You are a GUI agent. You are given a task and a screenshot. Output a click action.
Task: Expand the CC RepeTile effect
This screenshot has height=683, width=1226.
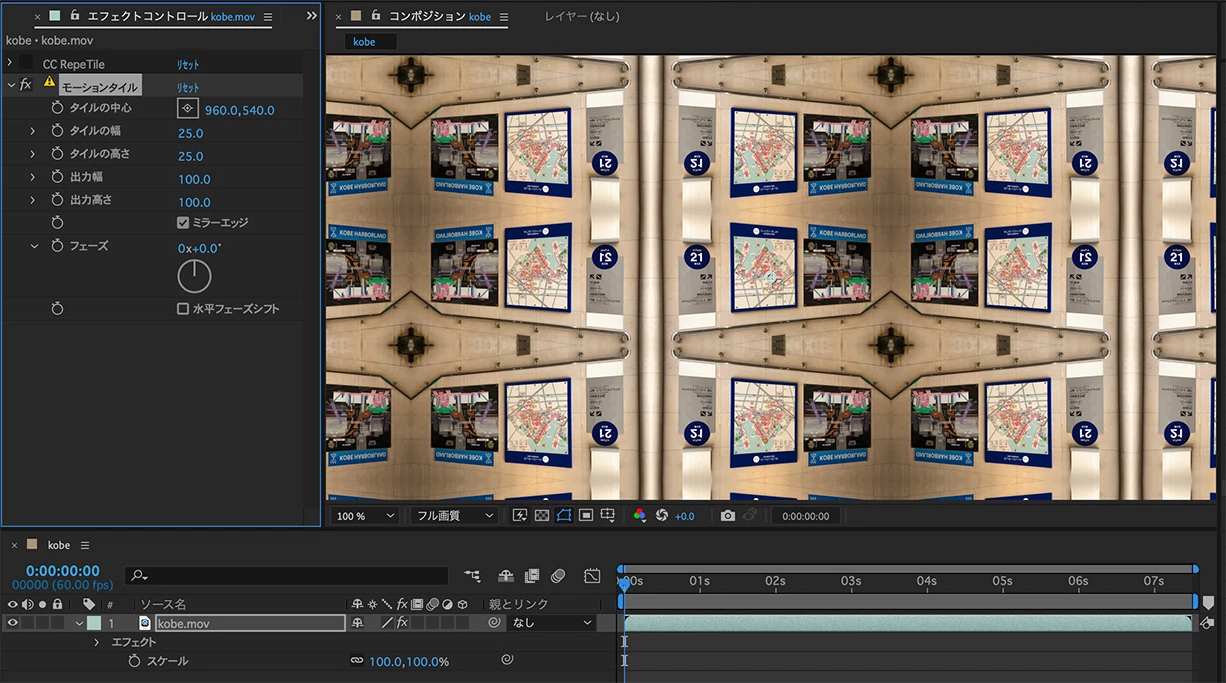point(10,63)
